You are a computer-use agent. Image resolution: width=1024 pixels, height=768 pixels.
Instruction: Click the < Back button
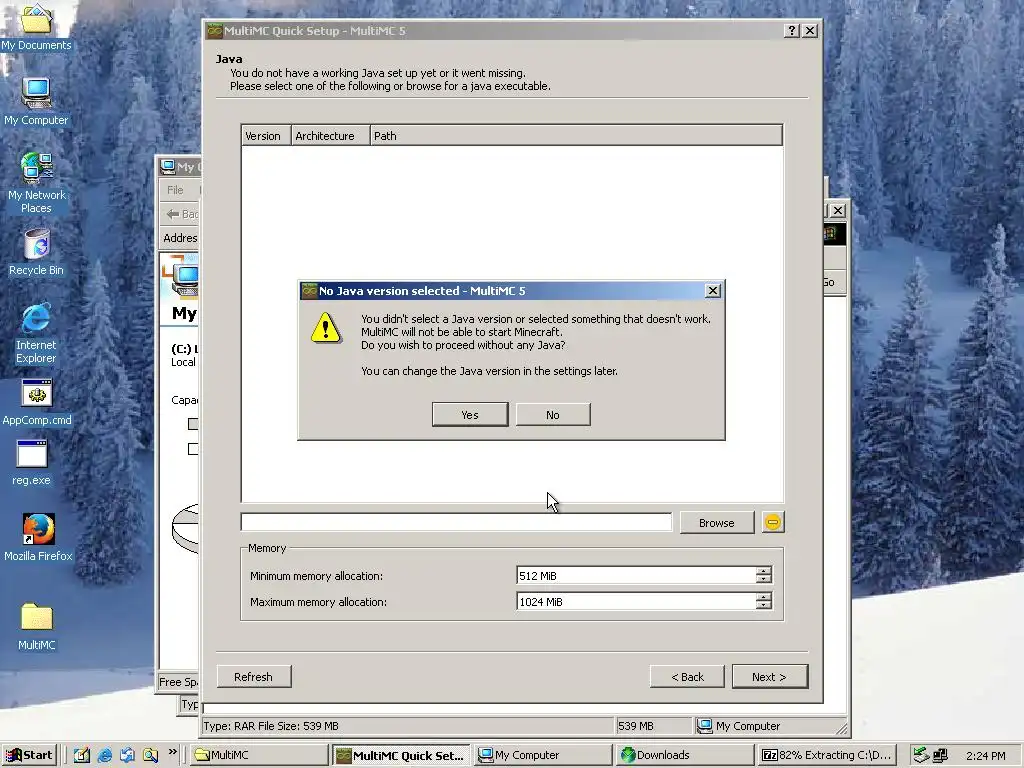pos(687,677)
